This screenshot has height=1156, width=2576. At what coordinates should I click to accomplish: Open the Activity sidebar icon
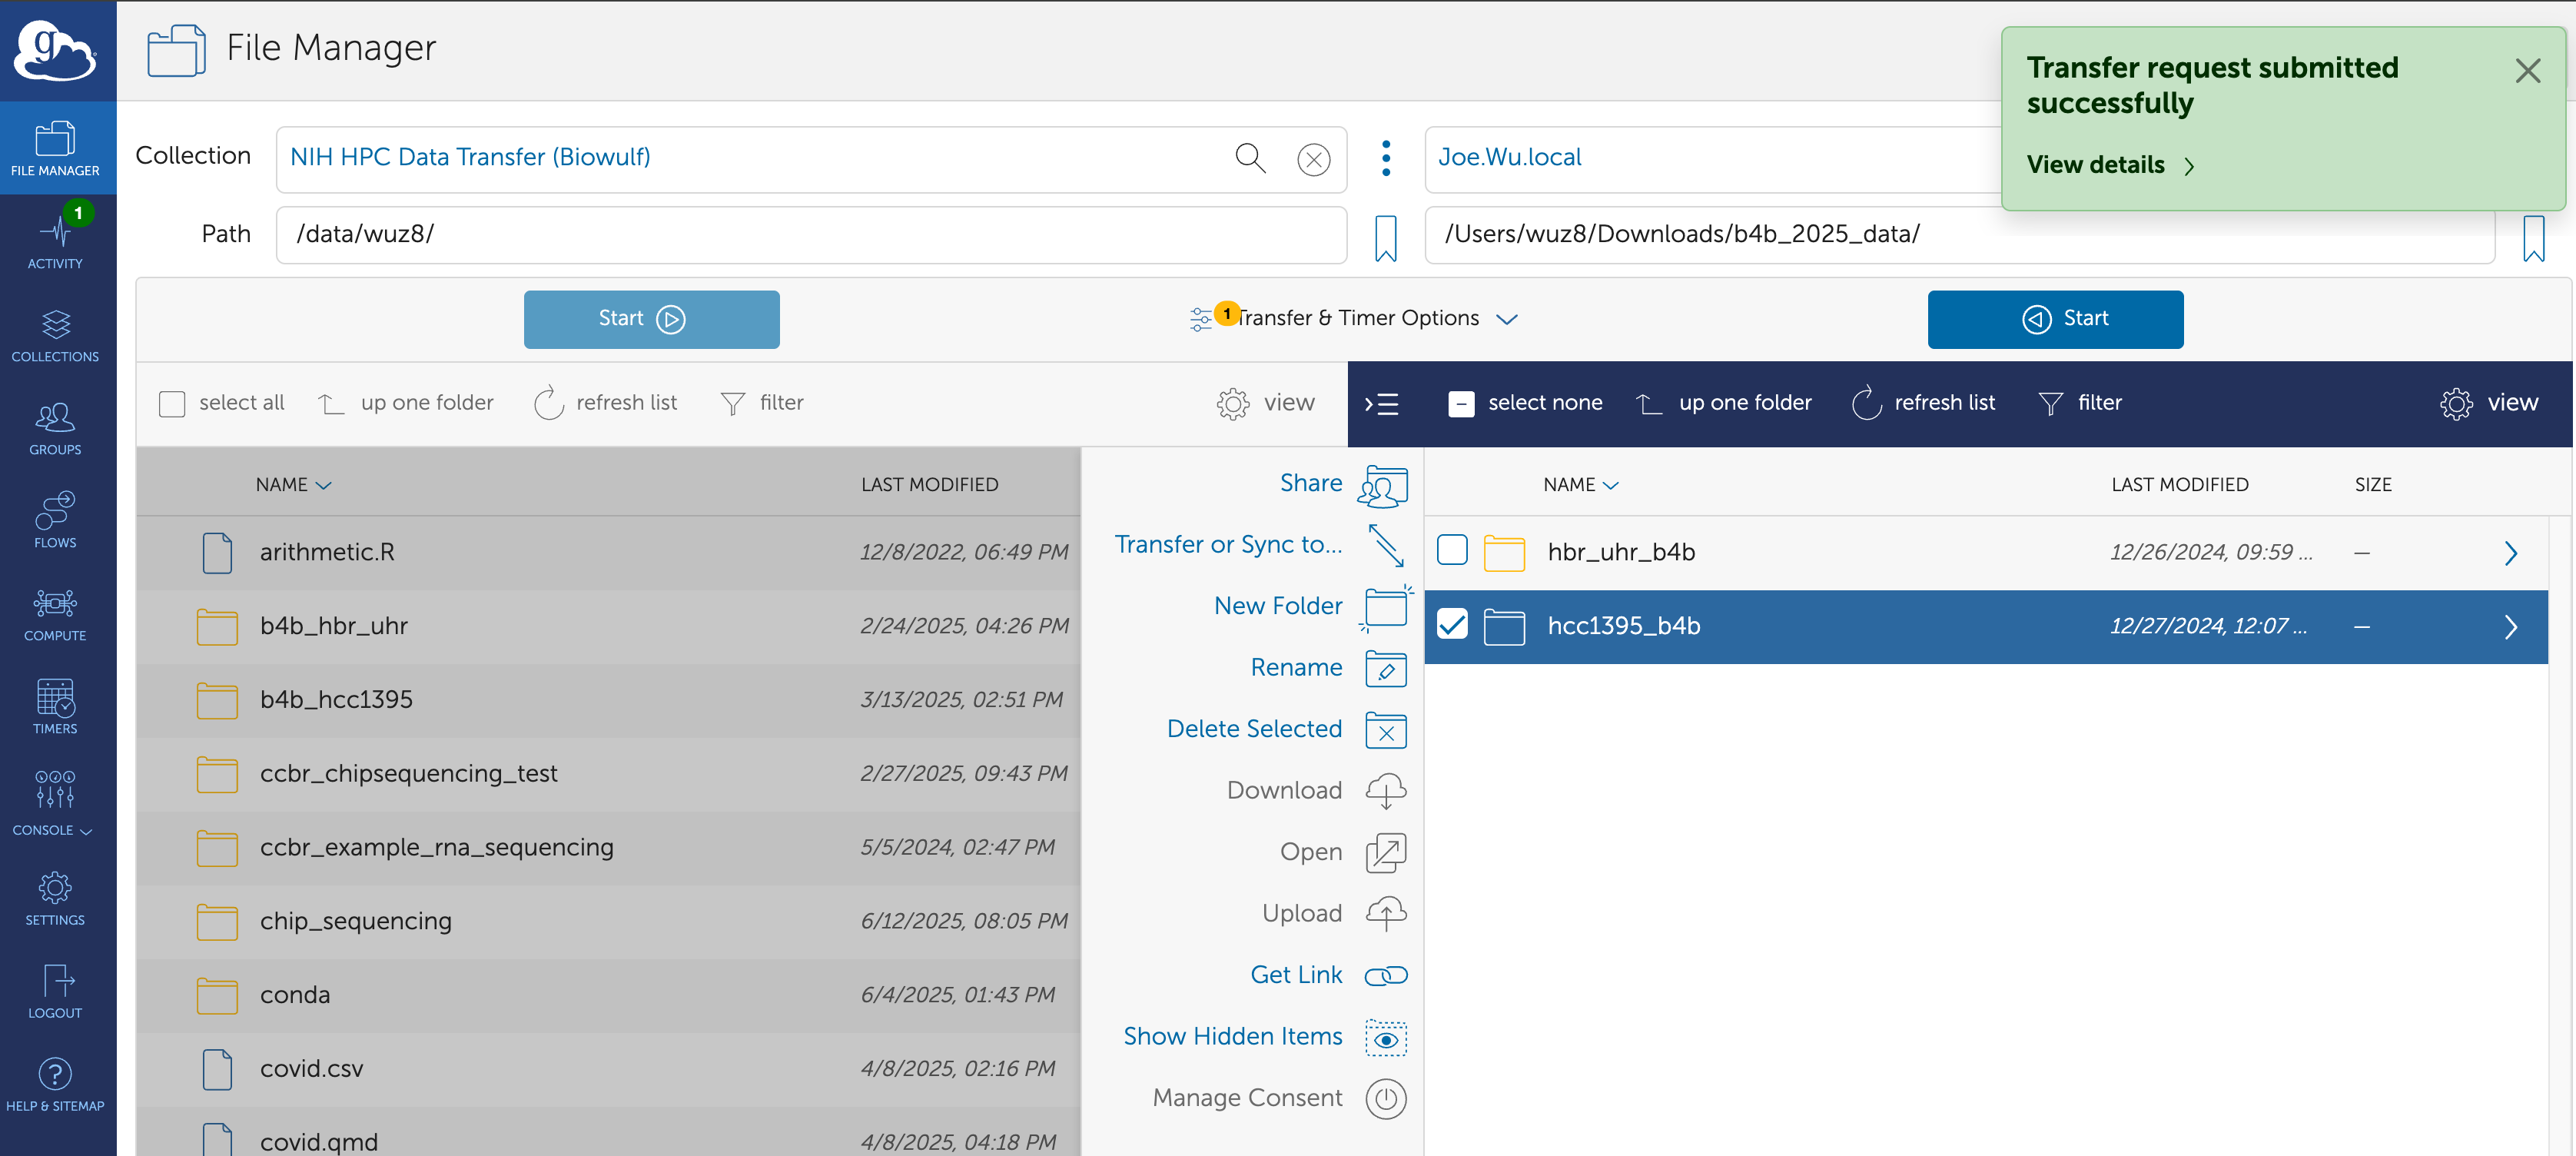tap(56, 240)
